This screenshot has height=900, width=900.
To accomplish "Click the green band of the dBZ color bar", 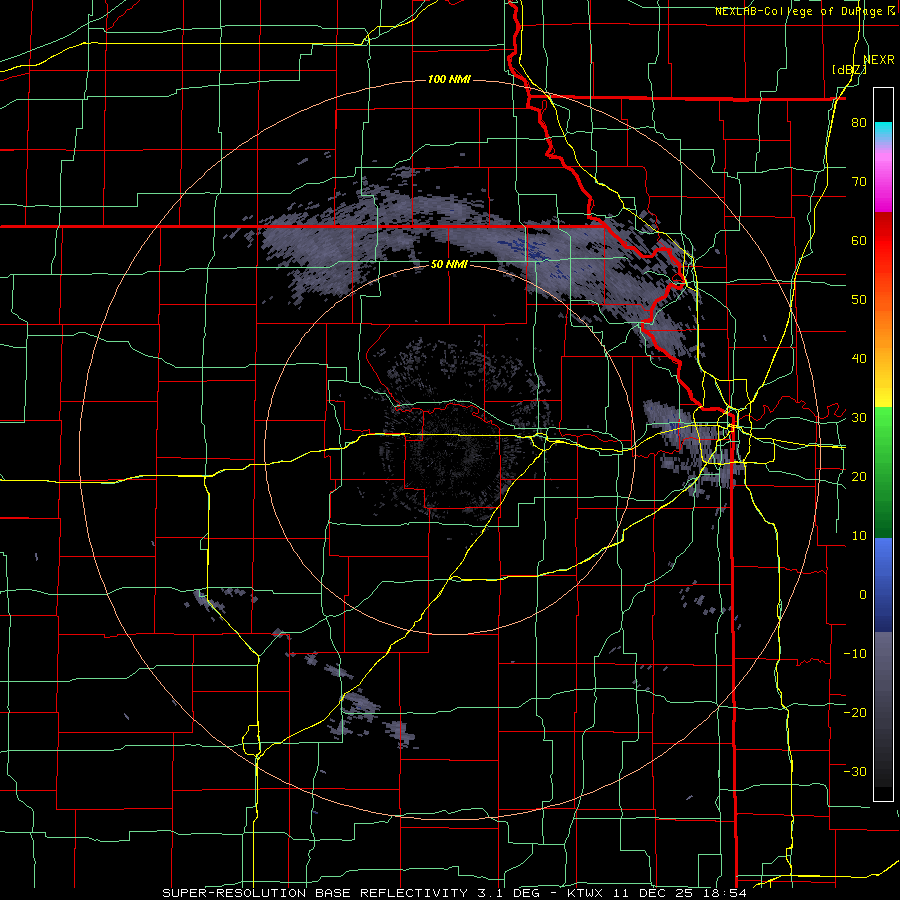I will [x=883, y=472].
